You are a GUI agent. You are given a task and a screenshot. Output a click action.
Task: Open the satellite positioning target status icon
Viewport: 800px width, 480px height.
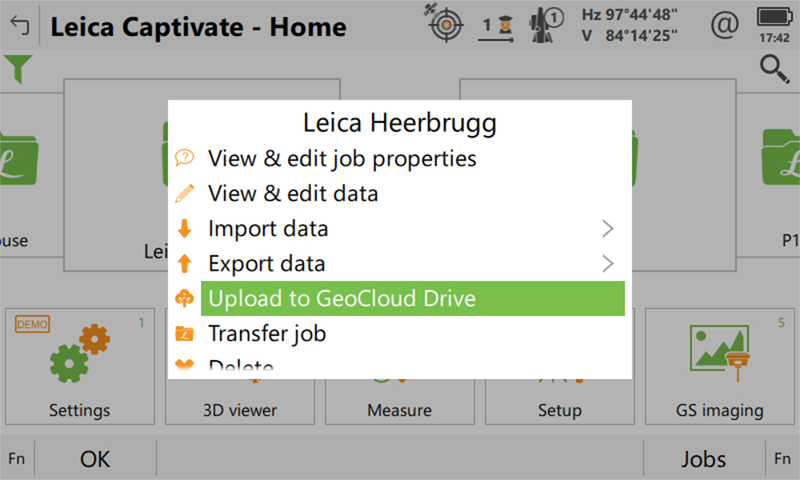coord(444,25)
